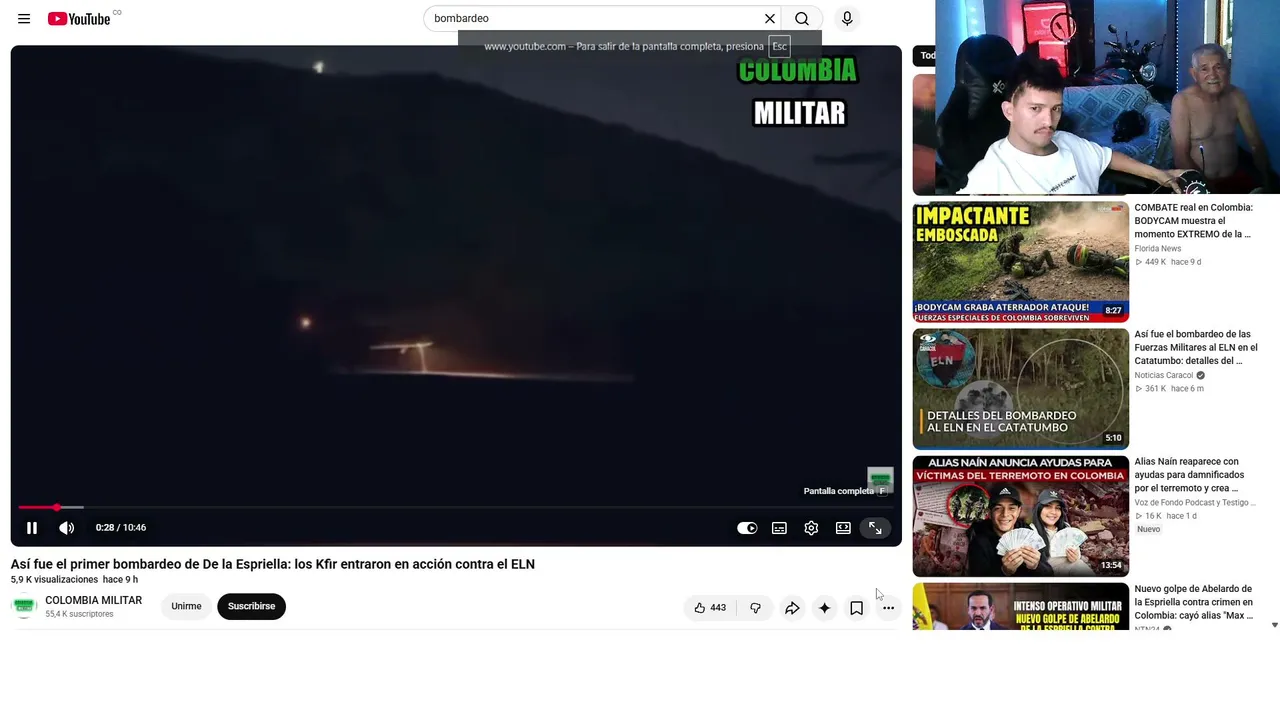The width and height of the screenshot is (1280, 720).
Task: Open the "IMPACTANTE EMBOSCADA" video thumbnail
Action: tap(1020, 262)
